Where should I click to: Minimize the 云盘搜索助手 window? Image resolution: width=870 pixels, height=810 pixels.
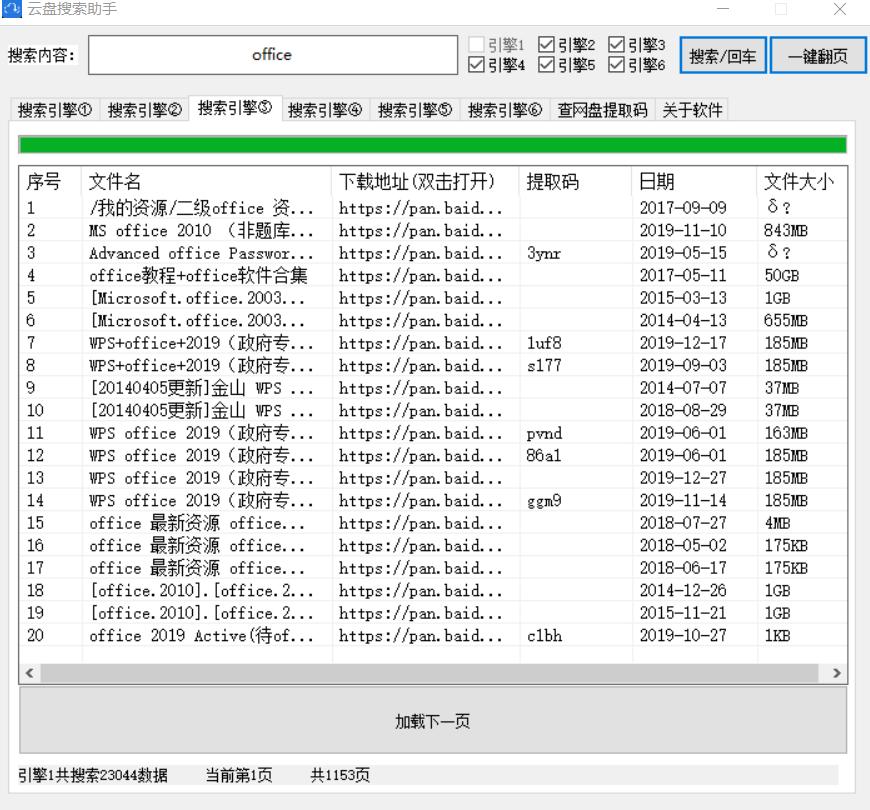point(722,9)
